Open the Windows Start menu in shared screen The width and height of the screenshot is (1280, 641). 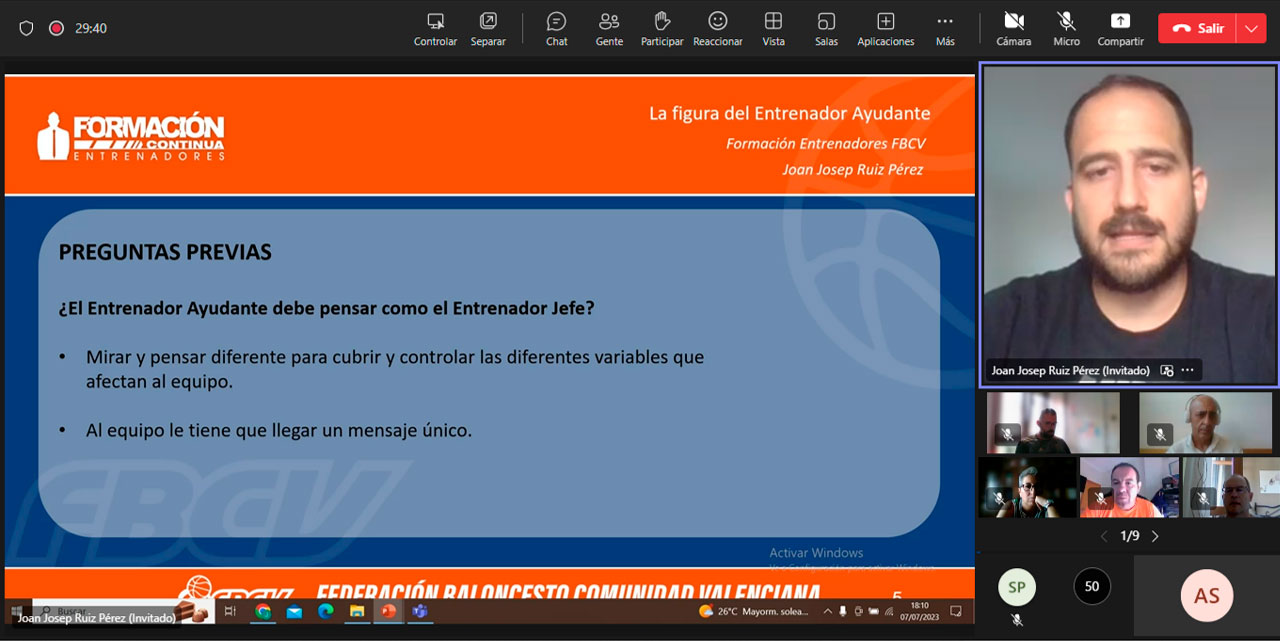click(16, 611)
